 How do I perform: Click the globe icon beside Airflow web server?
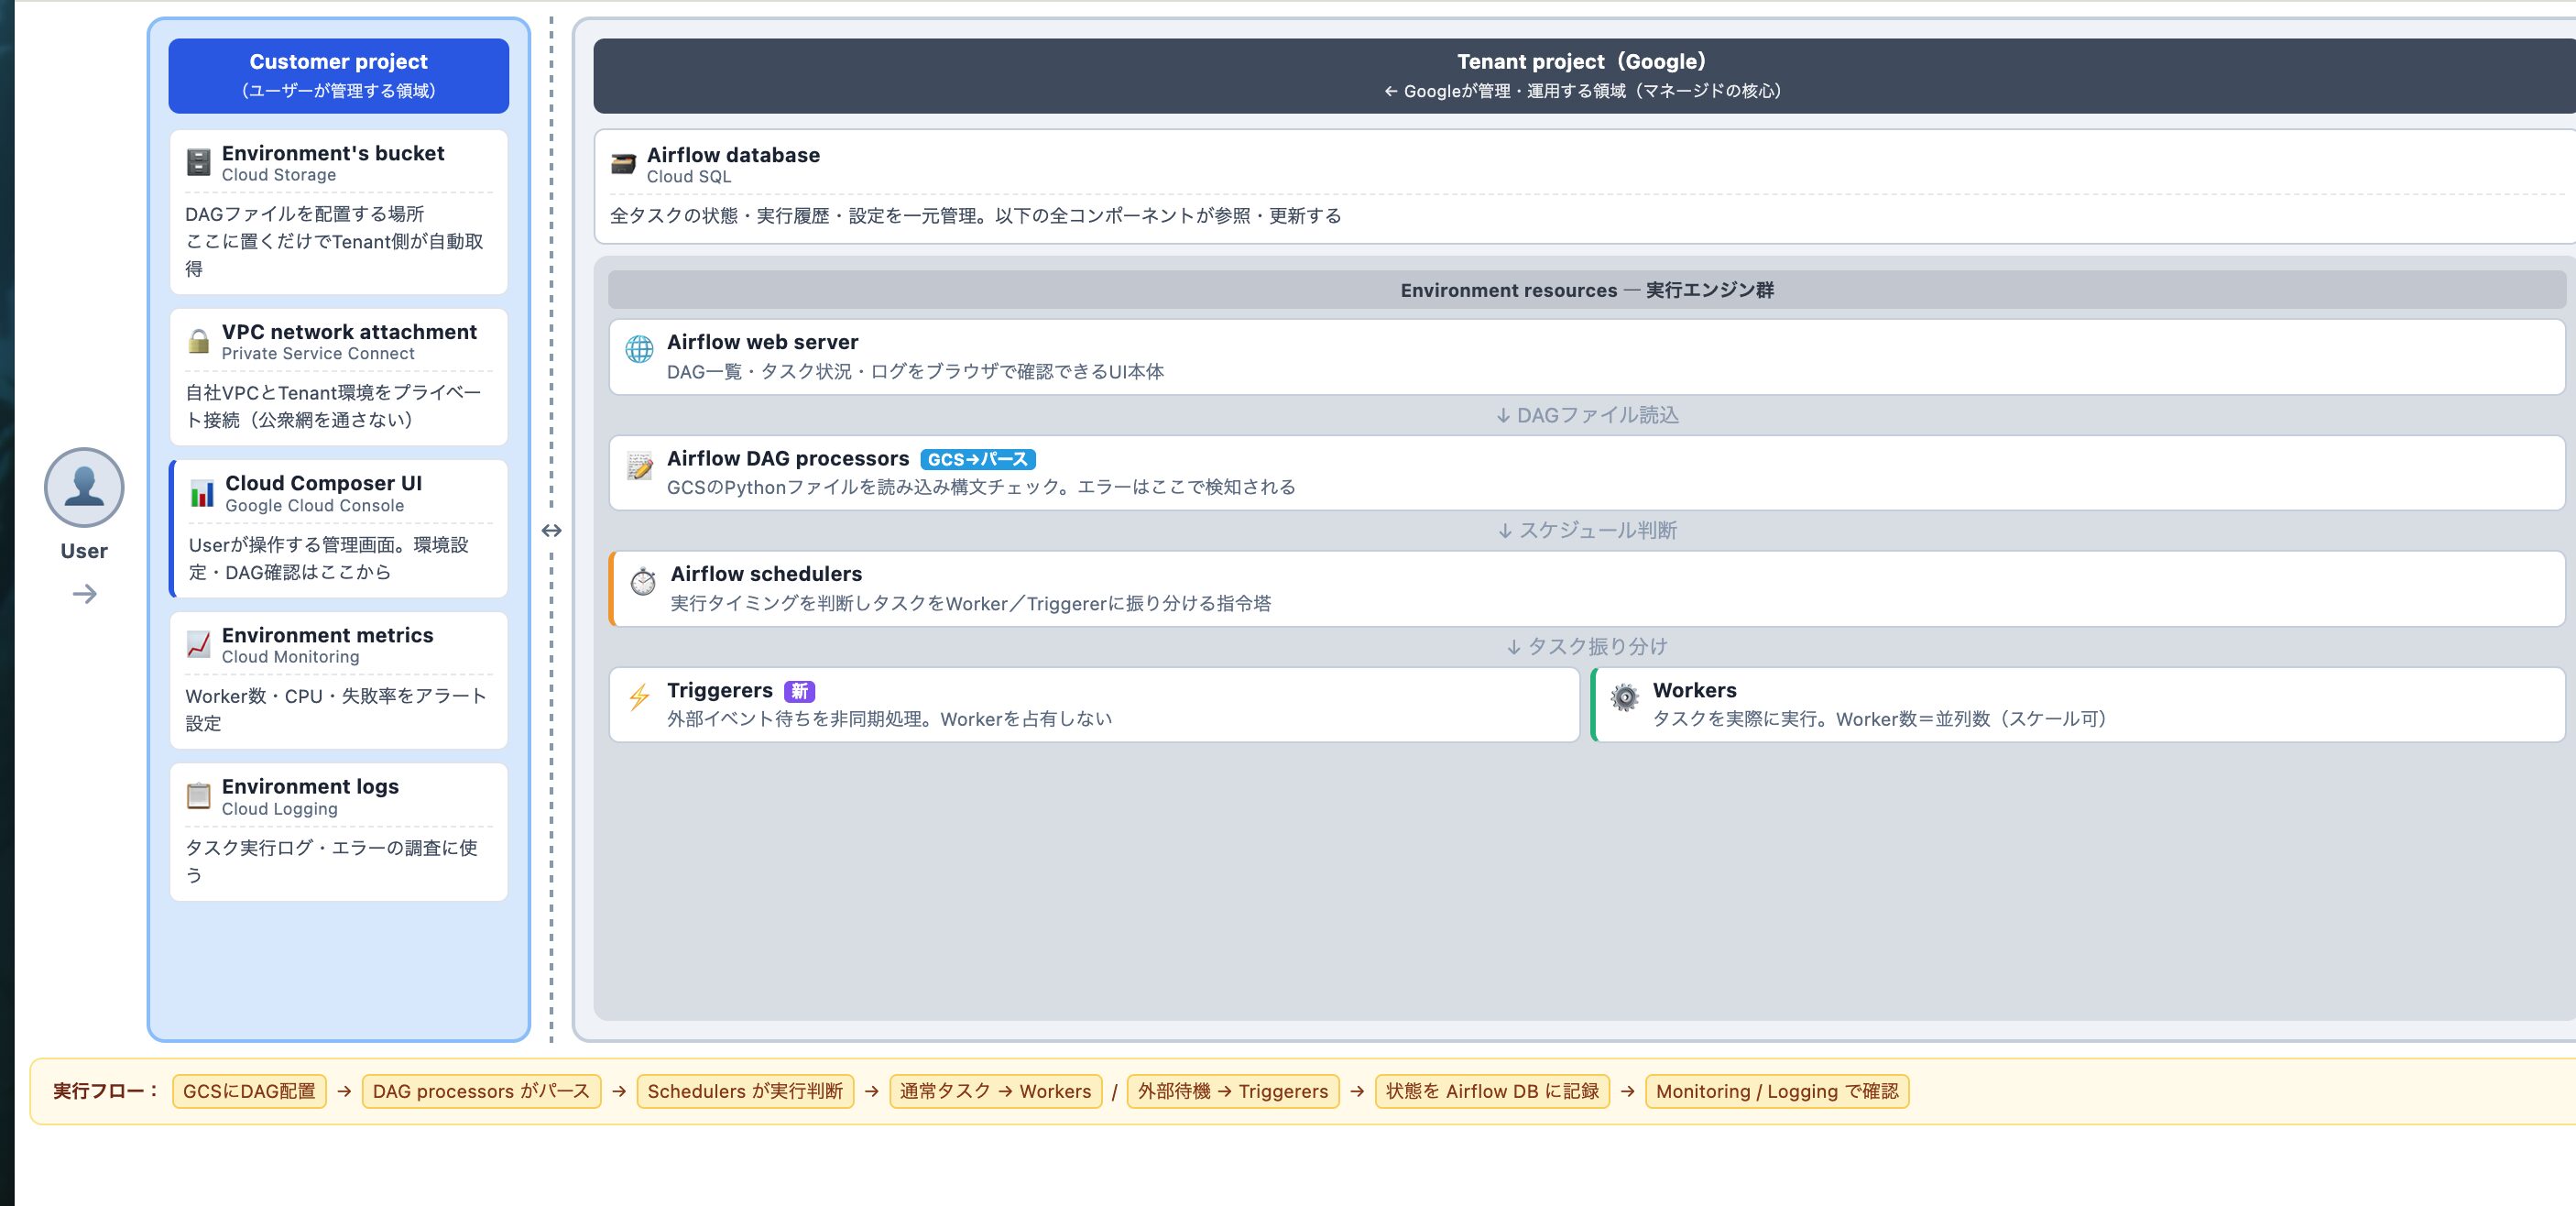pos(639,349)
